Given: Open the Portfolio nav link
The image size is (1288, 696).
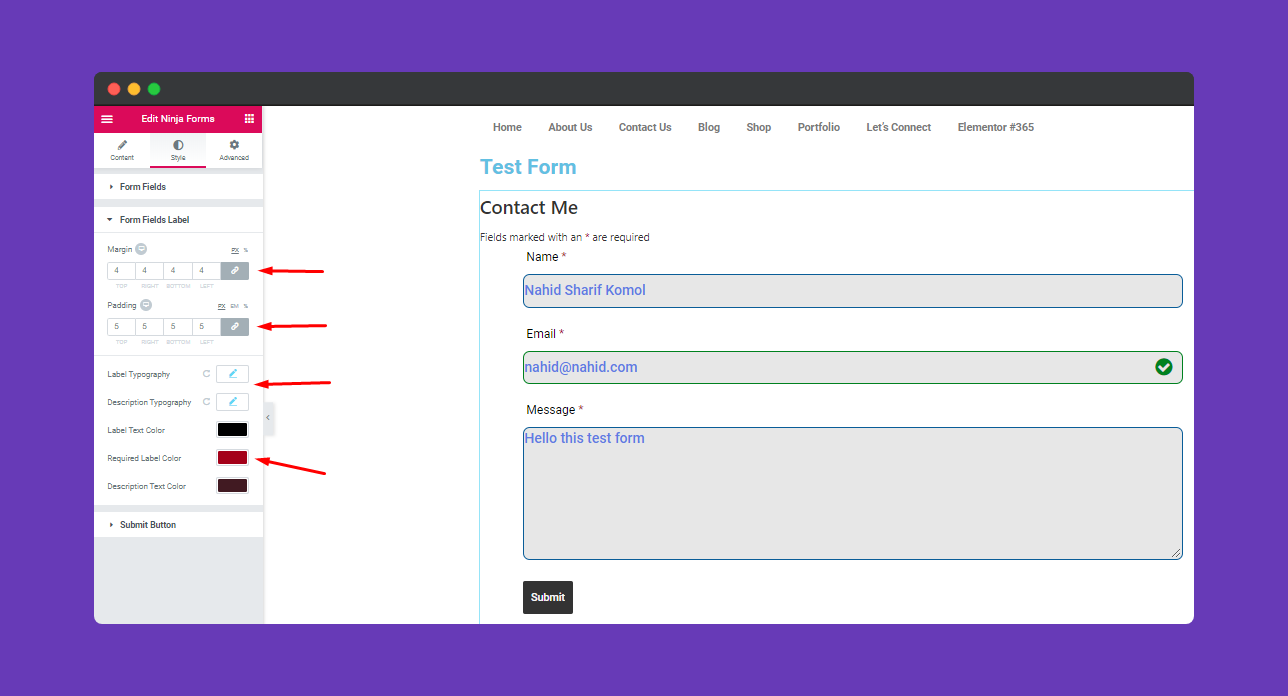Looking at the screenshot, I should 819,127.
